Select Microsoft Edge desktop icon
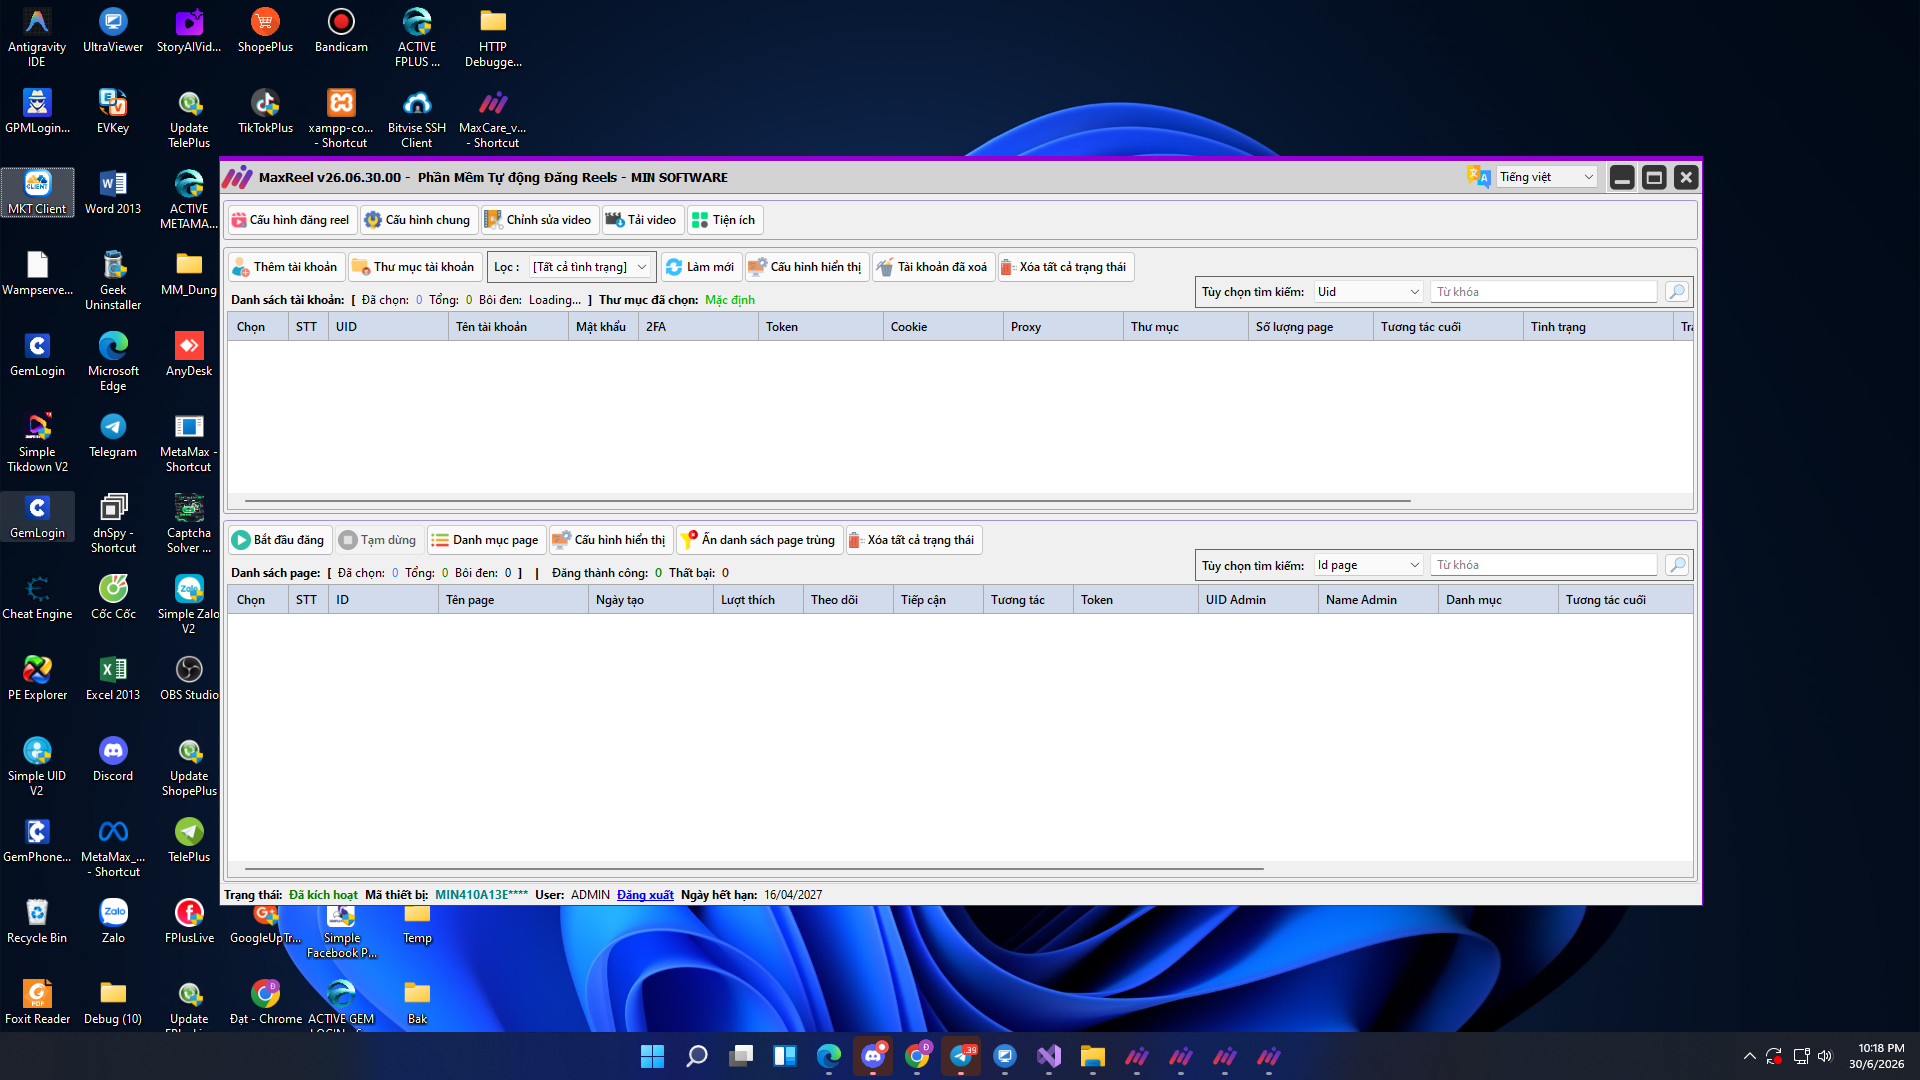The height and width of the screenshot is (1080, 1920). (x=113, y=361)
